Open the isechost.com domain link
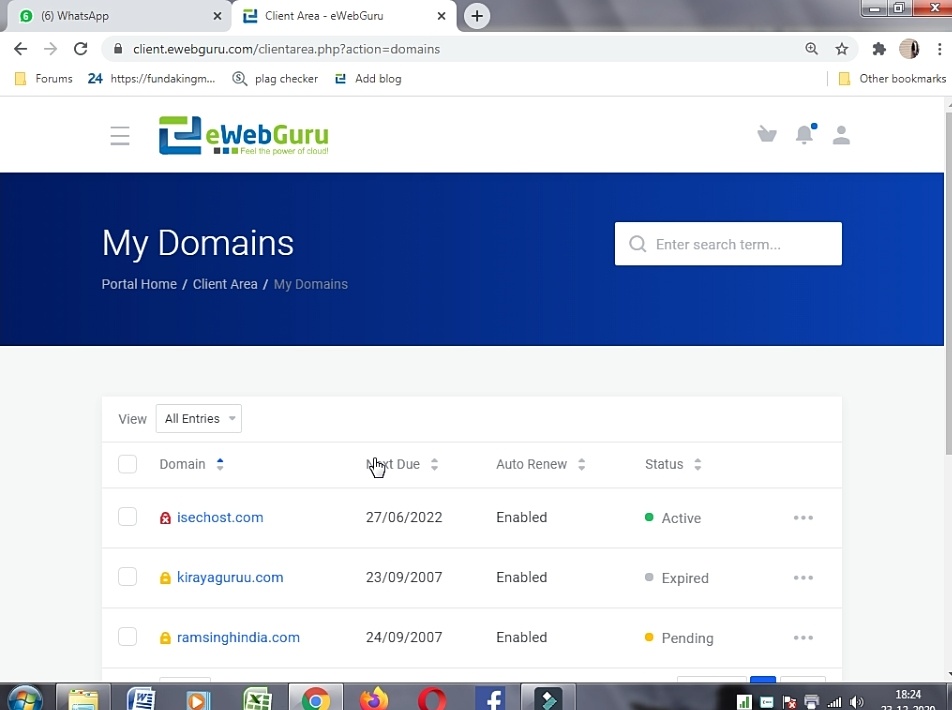Viewport: 952px width, 710px height. [220, 517]
